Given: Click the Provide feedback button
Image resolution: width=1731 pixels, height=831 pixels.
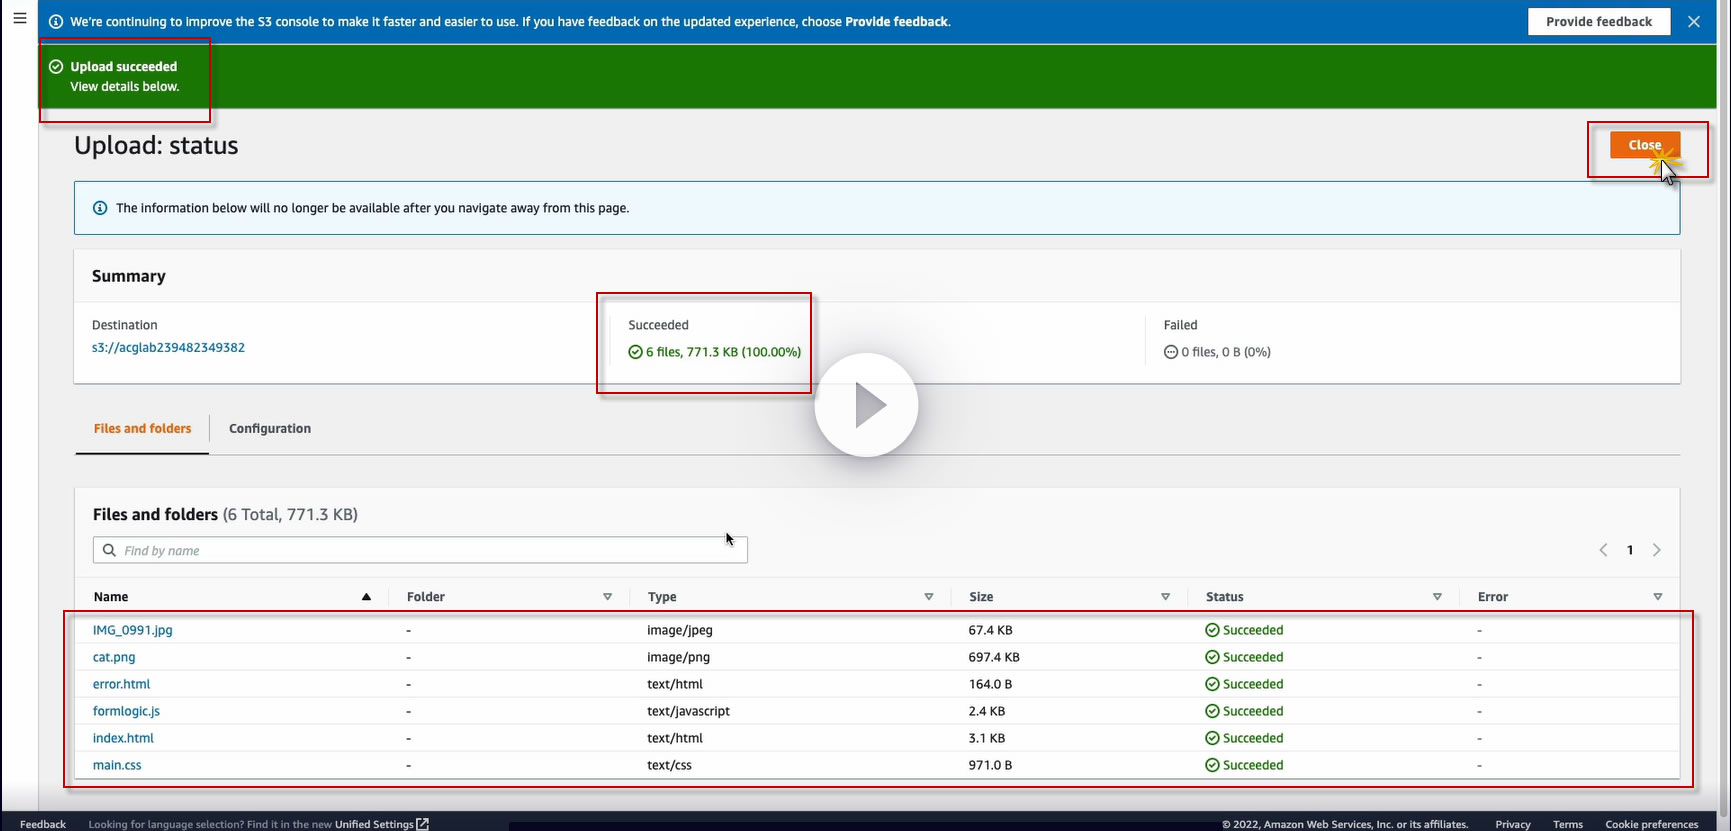Looking at the screenshot, I should point(1598,22).
